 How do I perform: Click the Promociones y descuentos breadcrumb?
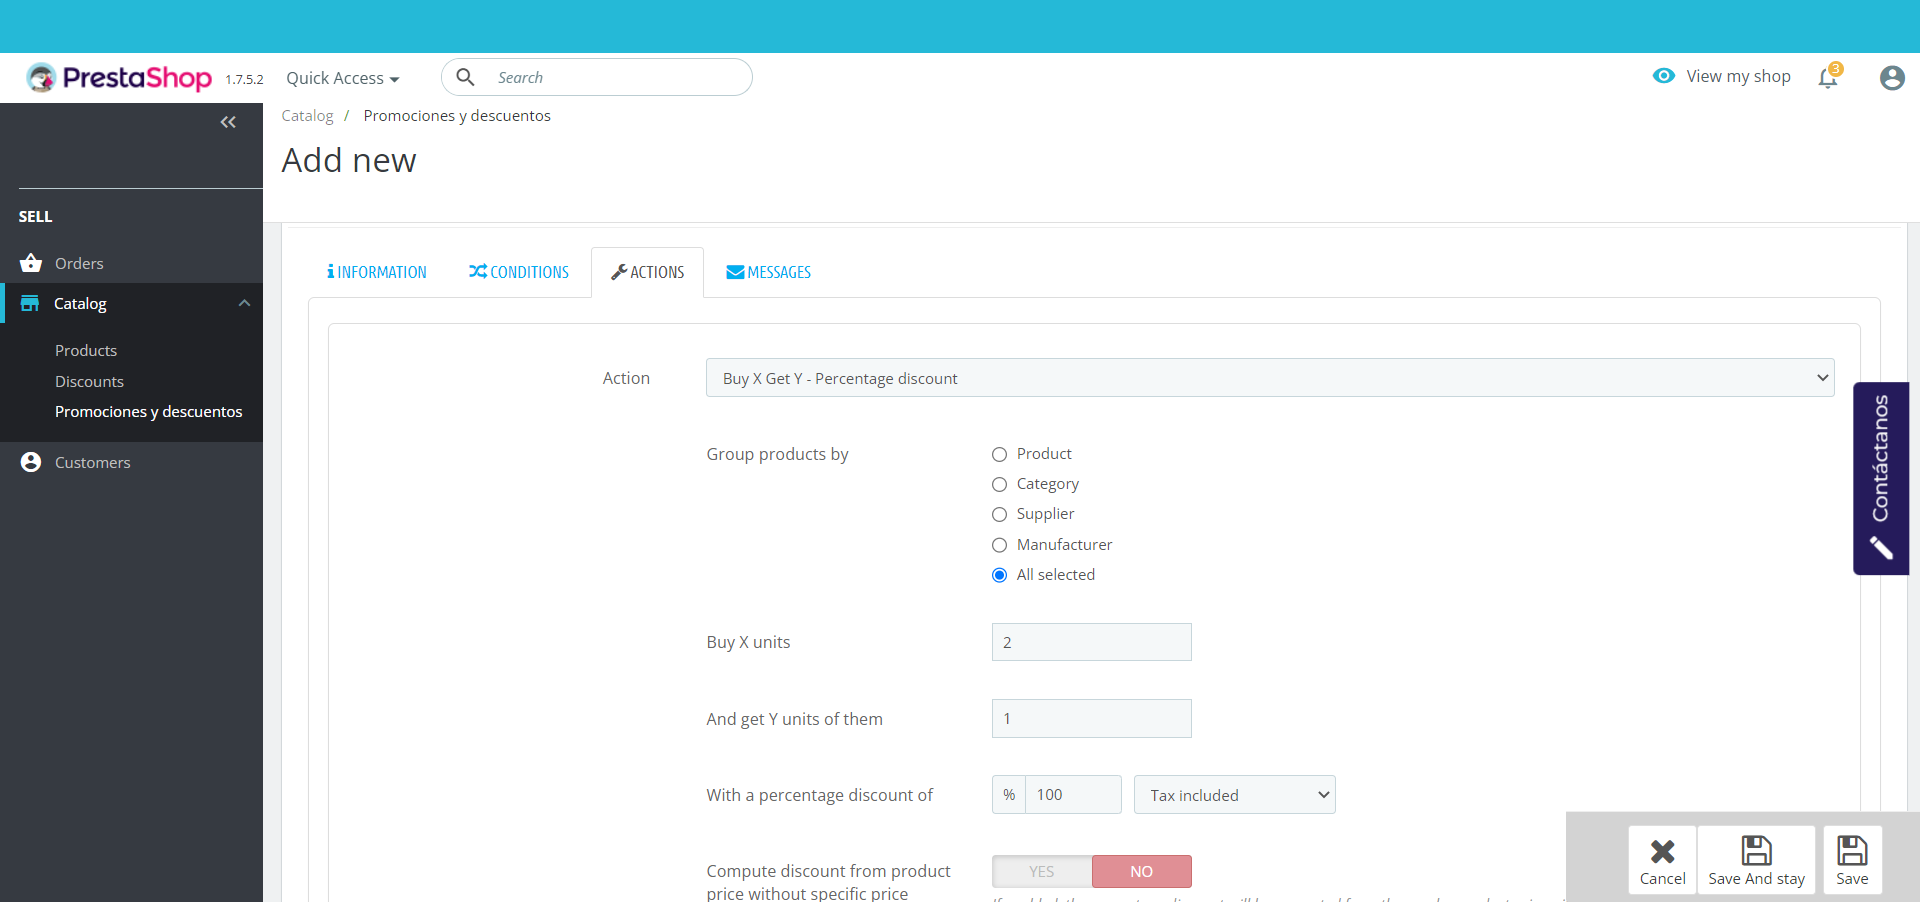pyautogui.click(x=457, y=116)
